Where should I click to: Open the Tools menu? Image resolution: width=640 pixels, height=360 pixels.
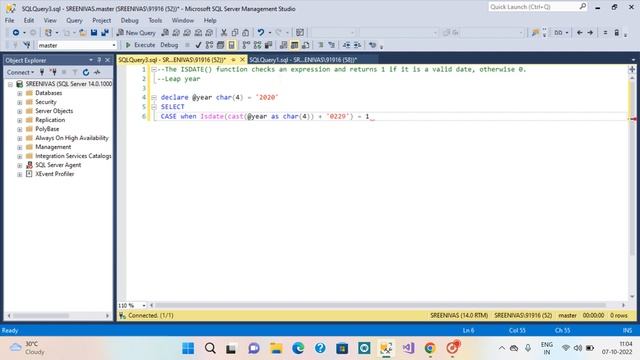pos(155,20)
